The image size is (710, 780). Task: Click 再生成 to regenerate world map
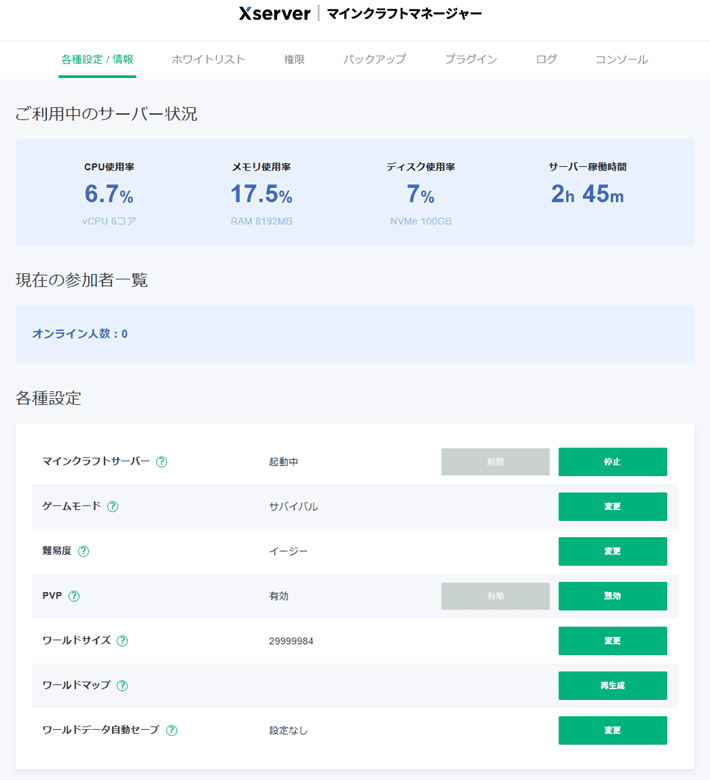pyautogui.click(x=612, y=685)
